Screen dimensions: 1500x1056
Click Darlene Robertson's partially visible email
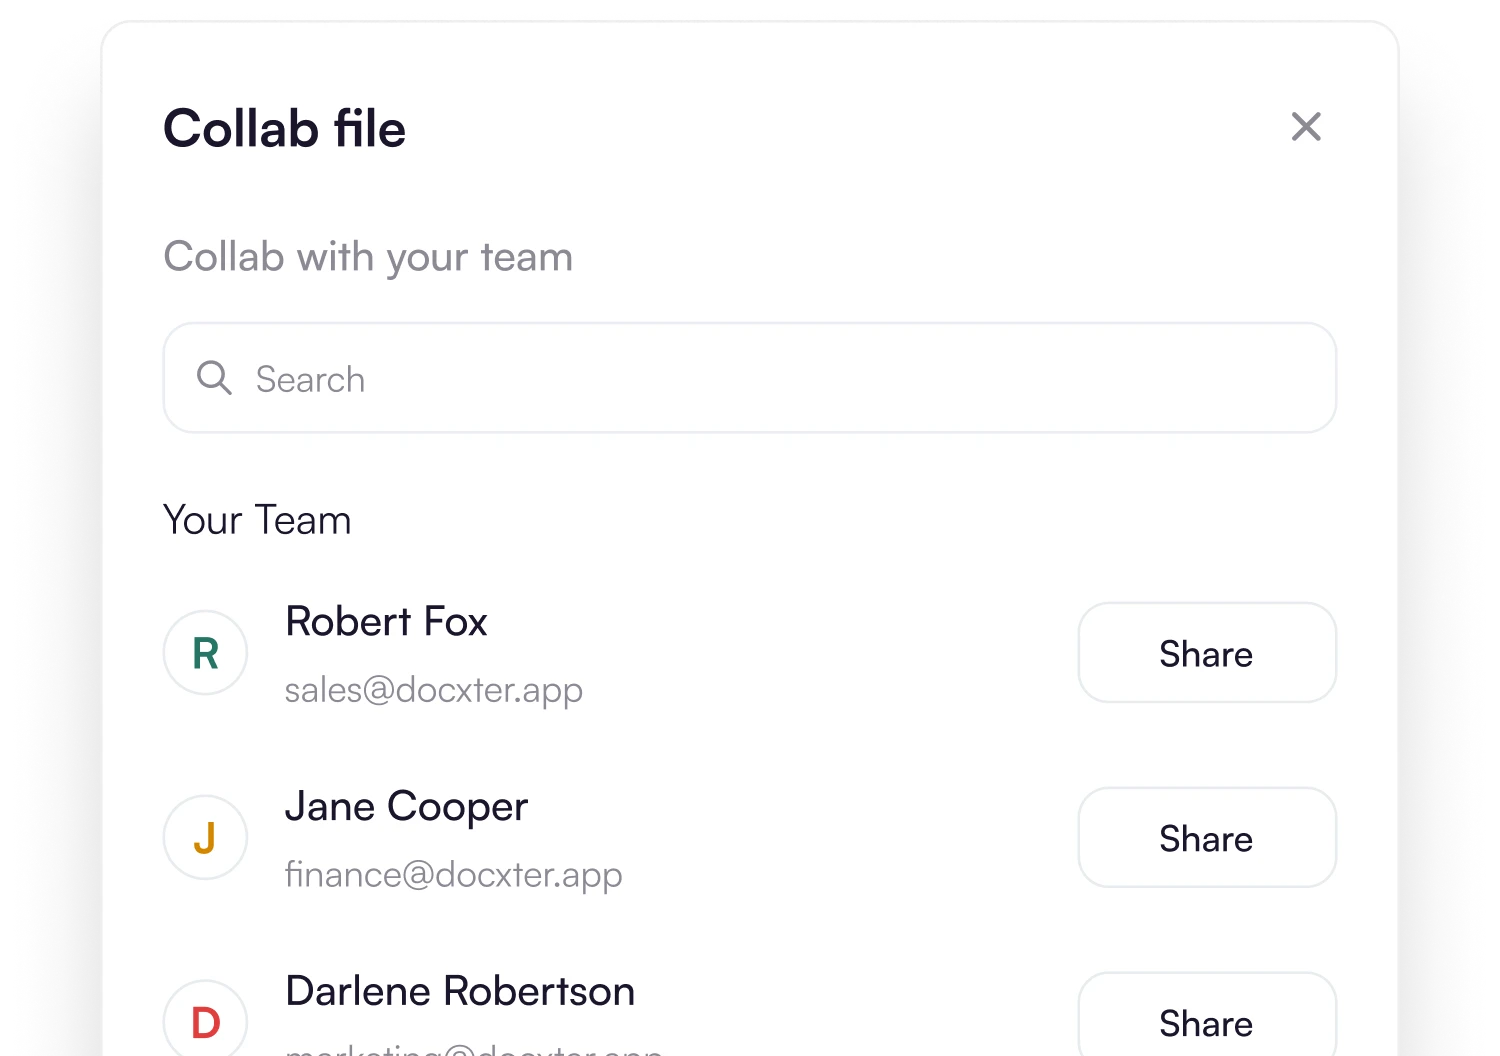(x=473, y=1049)
